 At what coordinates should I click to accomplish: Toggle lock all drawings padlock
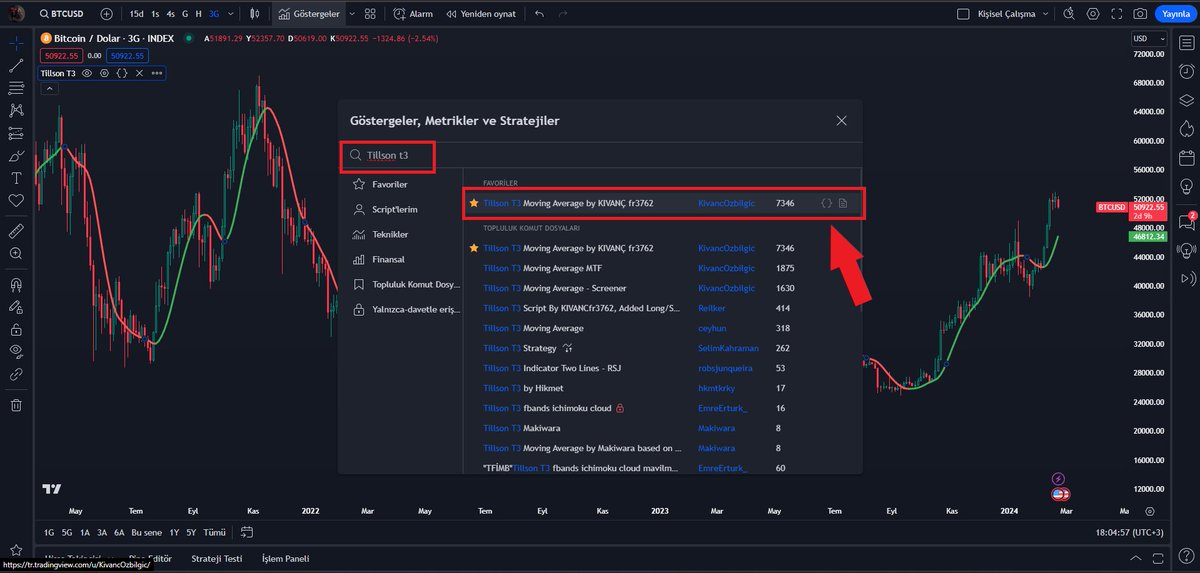16,328
